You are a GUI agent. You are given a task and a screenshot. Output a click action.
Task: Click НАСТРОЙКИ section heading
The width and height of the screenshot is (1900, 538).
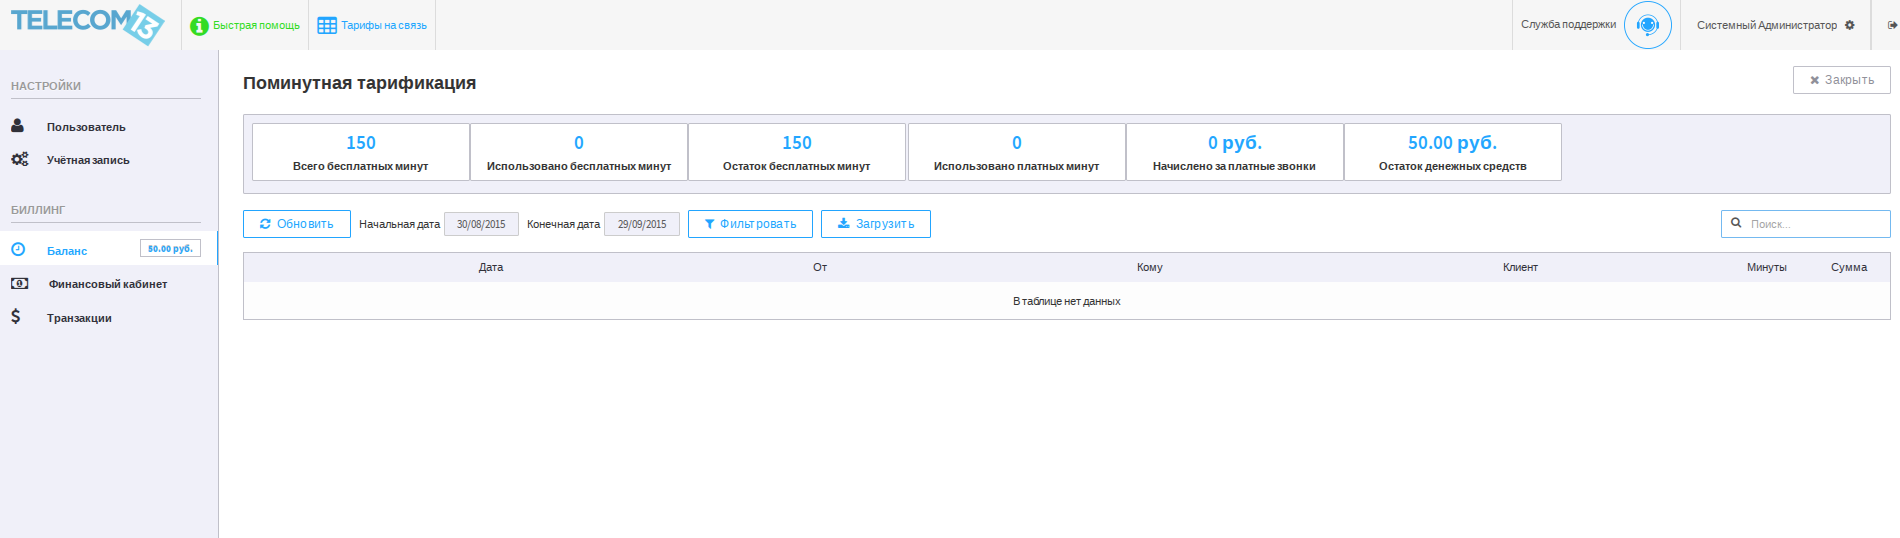(x=46, y=86)
